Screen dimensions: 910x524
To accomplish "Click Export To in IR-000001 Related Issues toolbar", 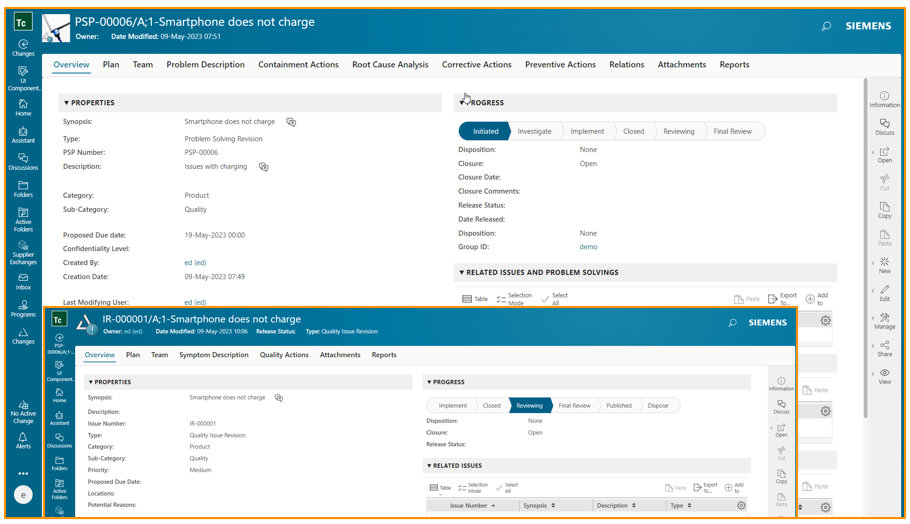I will pos(706,487).
